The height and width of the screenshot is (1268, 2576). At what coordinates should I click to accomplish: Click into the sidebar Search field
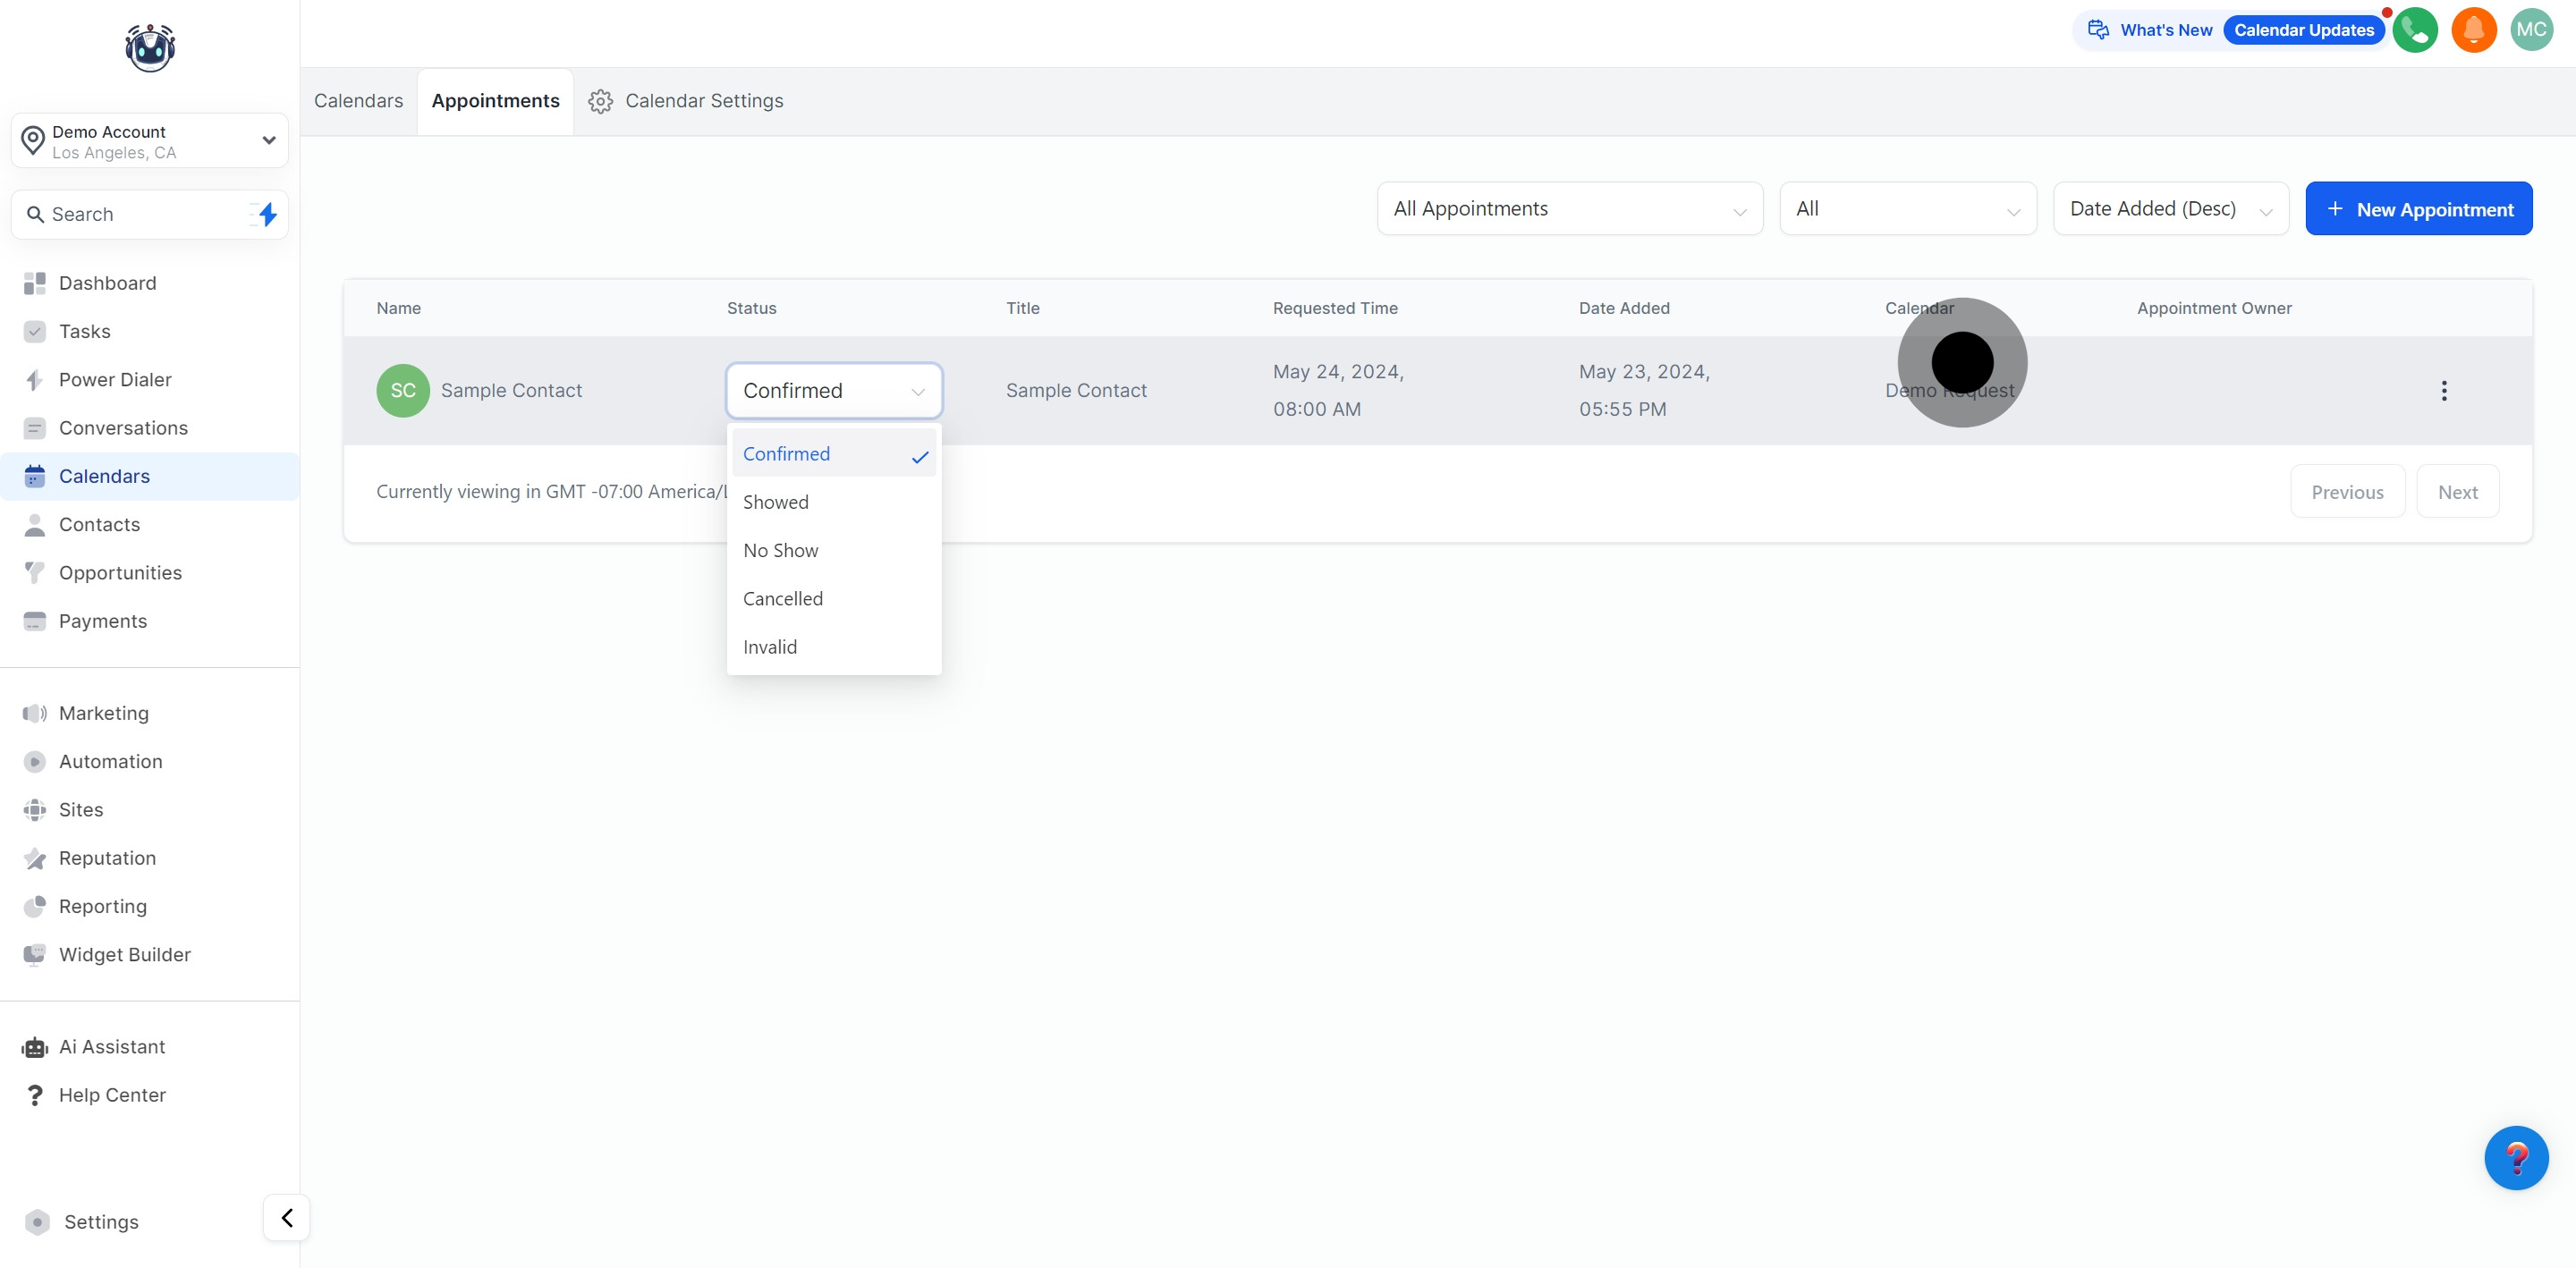pos(130,214)
